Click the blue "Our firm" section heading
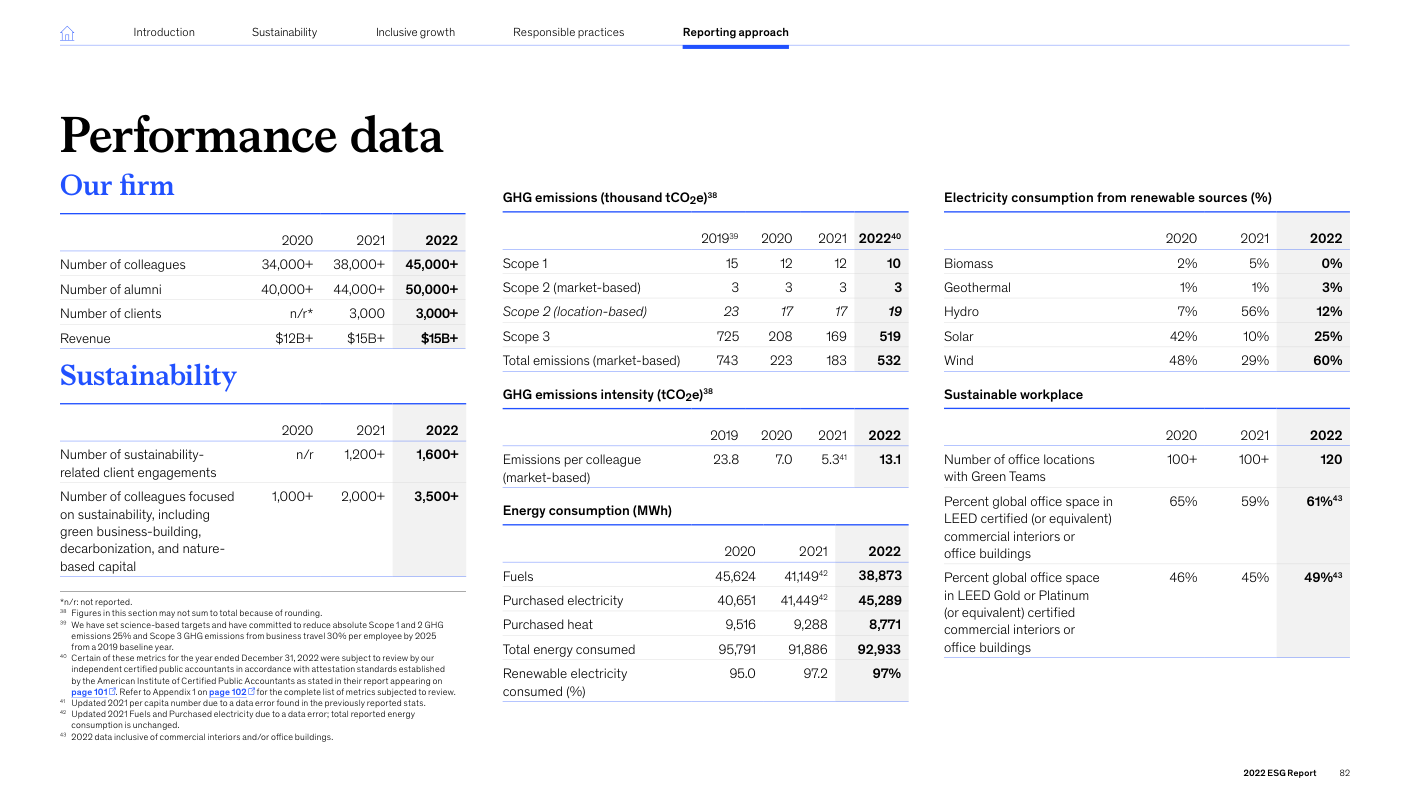This screenshot has height=794, width=1410. (x=117, y=186)
